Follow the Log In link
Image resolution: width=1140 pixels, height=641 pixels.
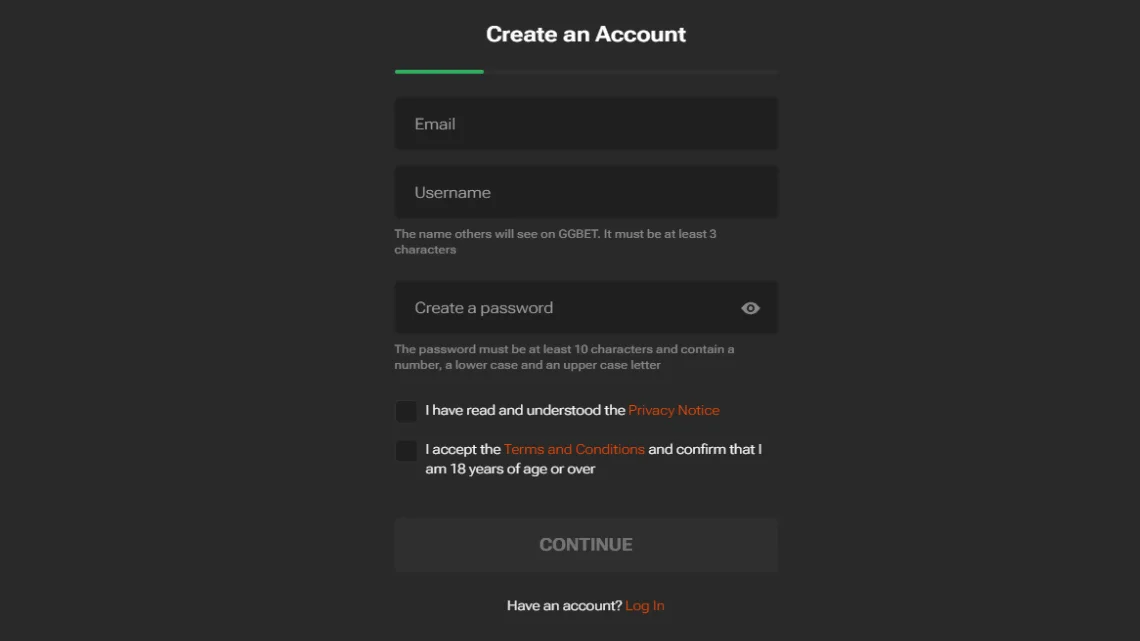[645, 605]
